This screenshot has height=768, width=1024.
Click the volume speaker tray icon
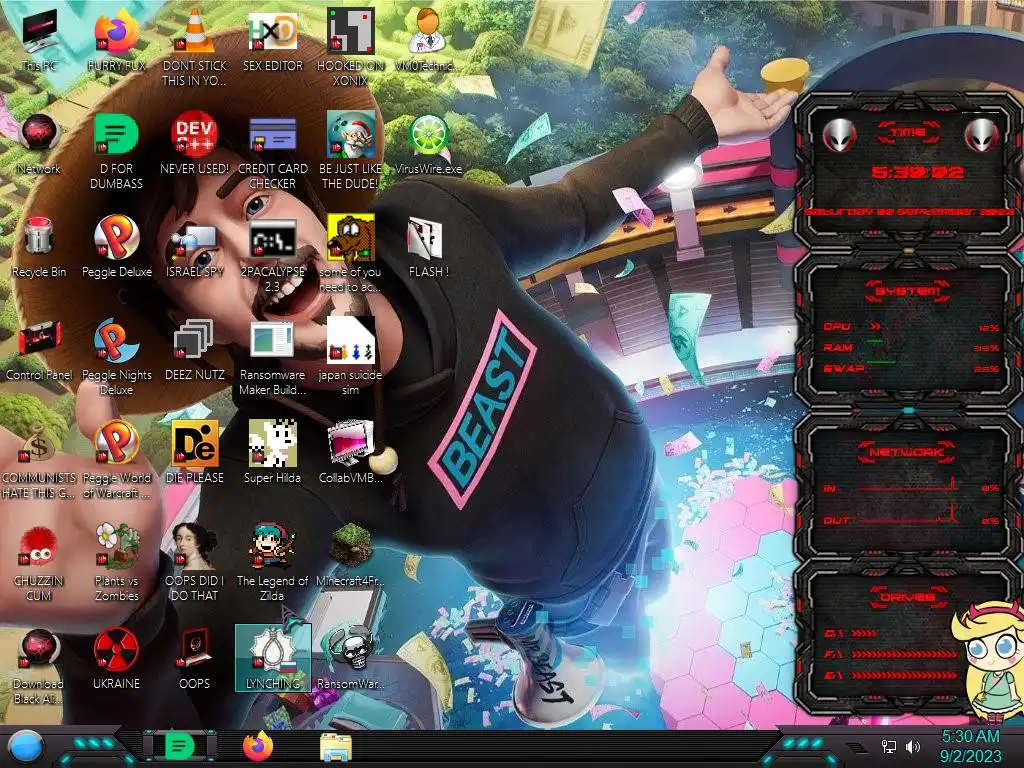click(x=912, y=746)
